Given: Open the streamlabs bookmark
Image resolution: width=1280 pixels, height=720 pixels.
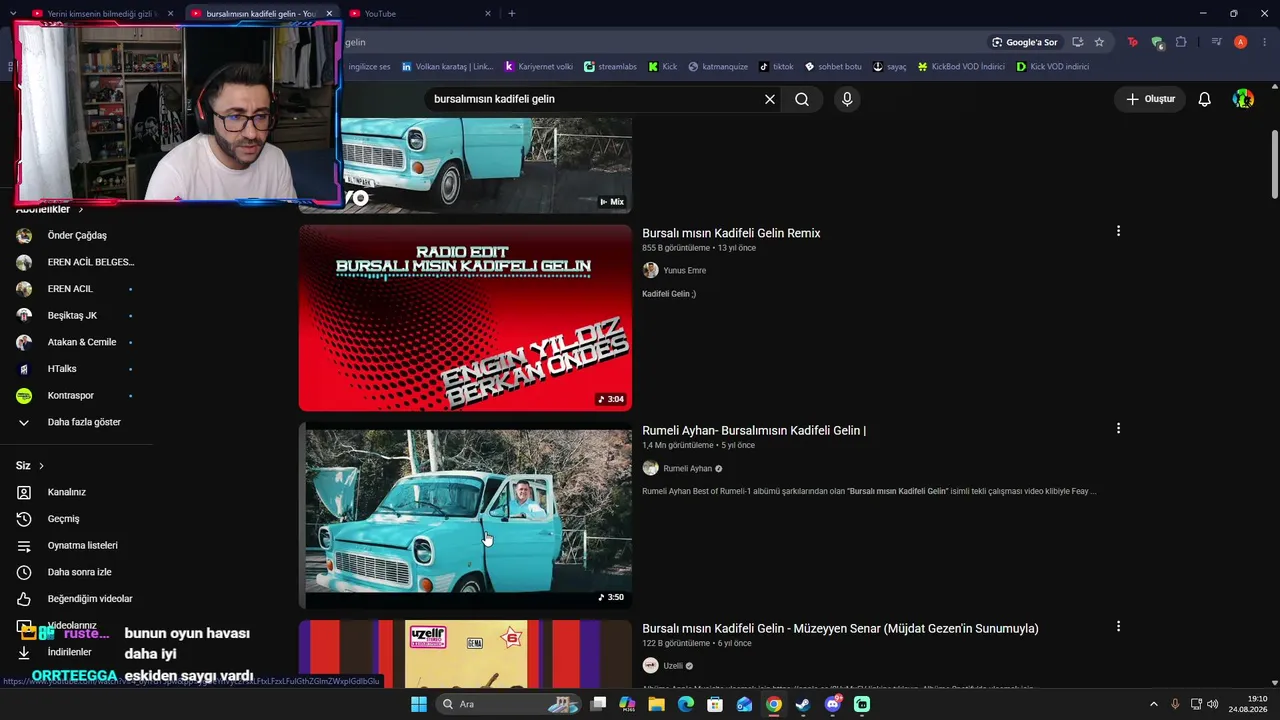Looking at the screenshot, I should [x=610, y=67].
